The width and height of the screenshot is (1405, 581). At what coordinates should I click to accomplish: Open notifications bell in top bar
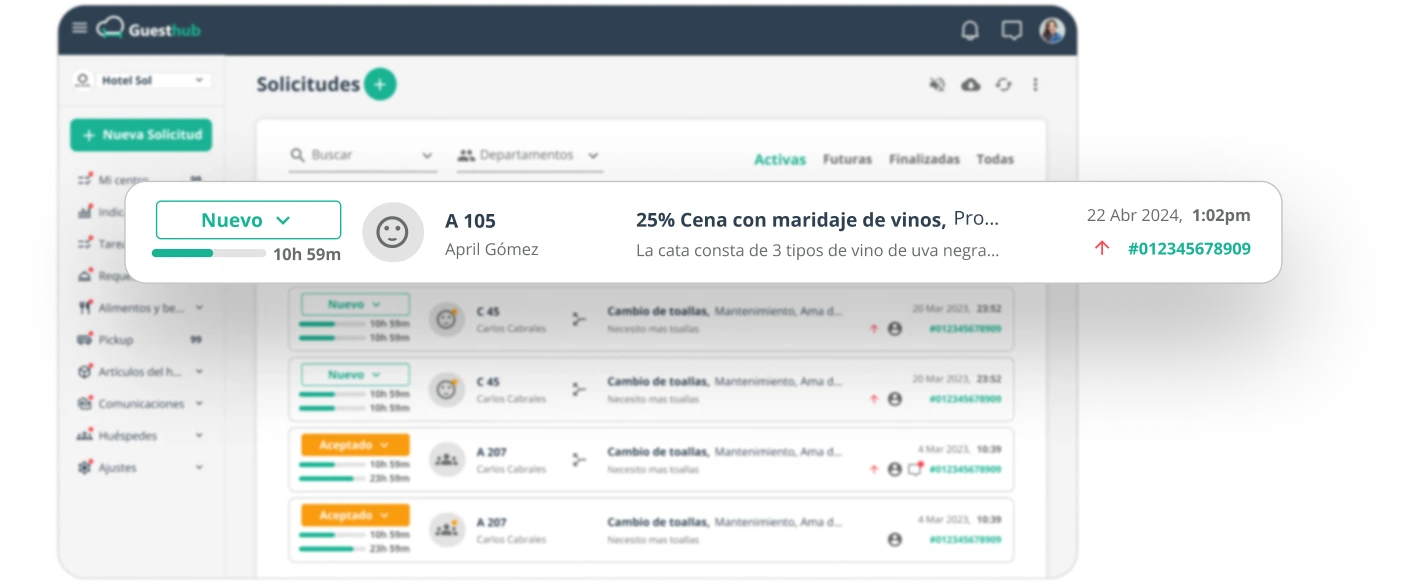coord(969,31)
